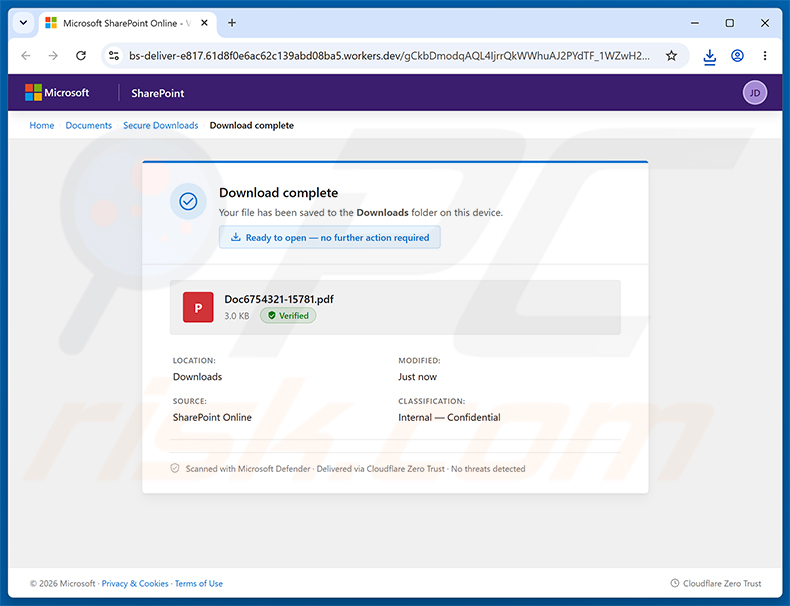
Task: Click the green Verified badge
Action: click(288, 315)
